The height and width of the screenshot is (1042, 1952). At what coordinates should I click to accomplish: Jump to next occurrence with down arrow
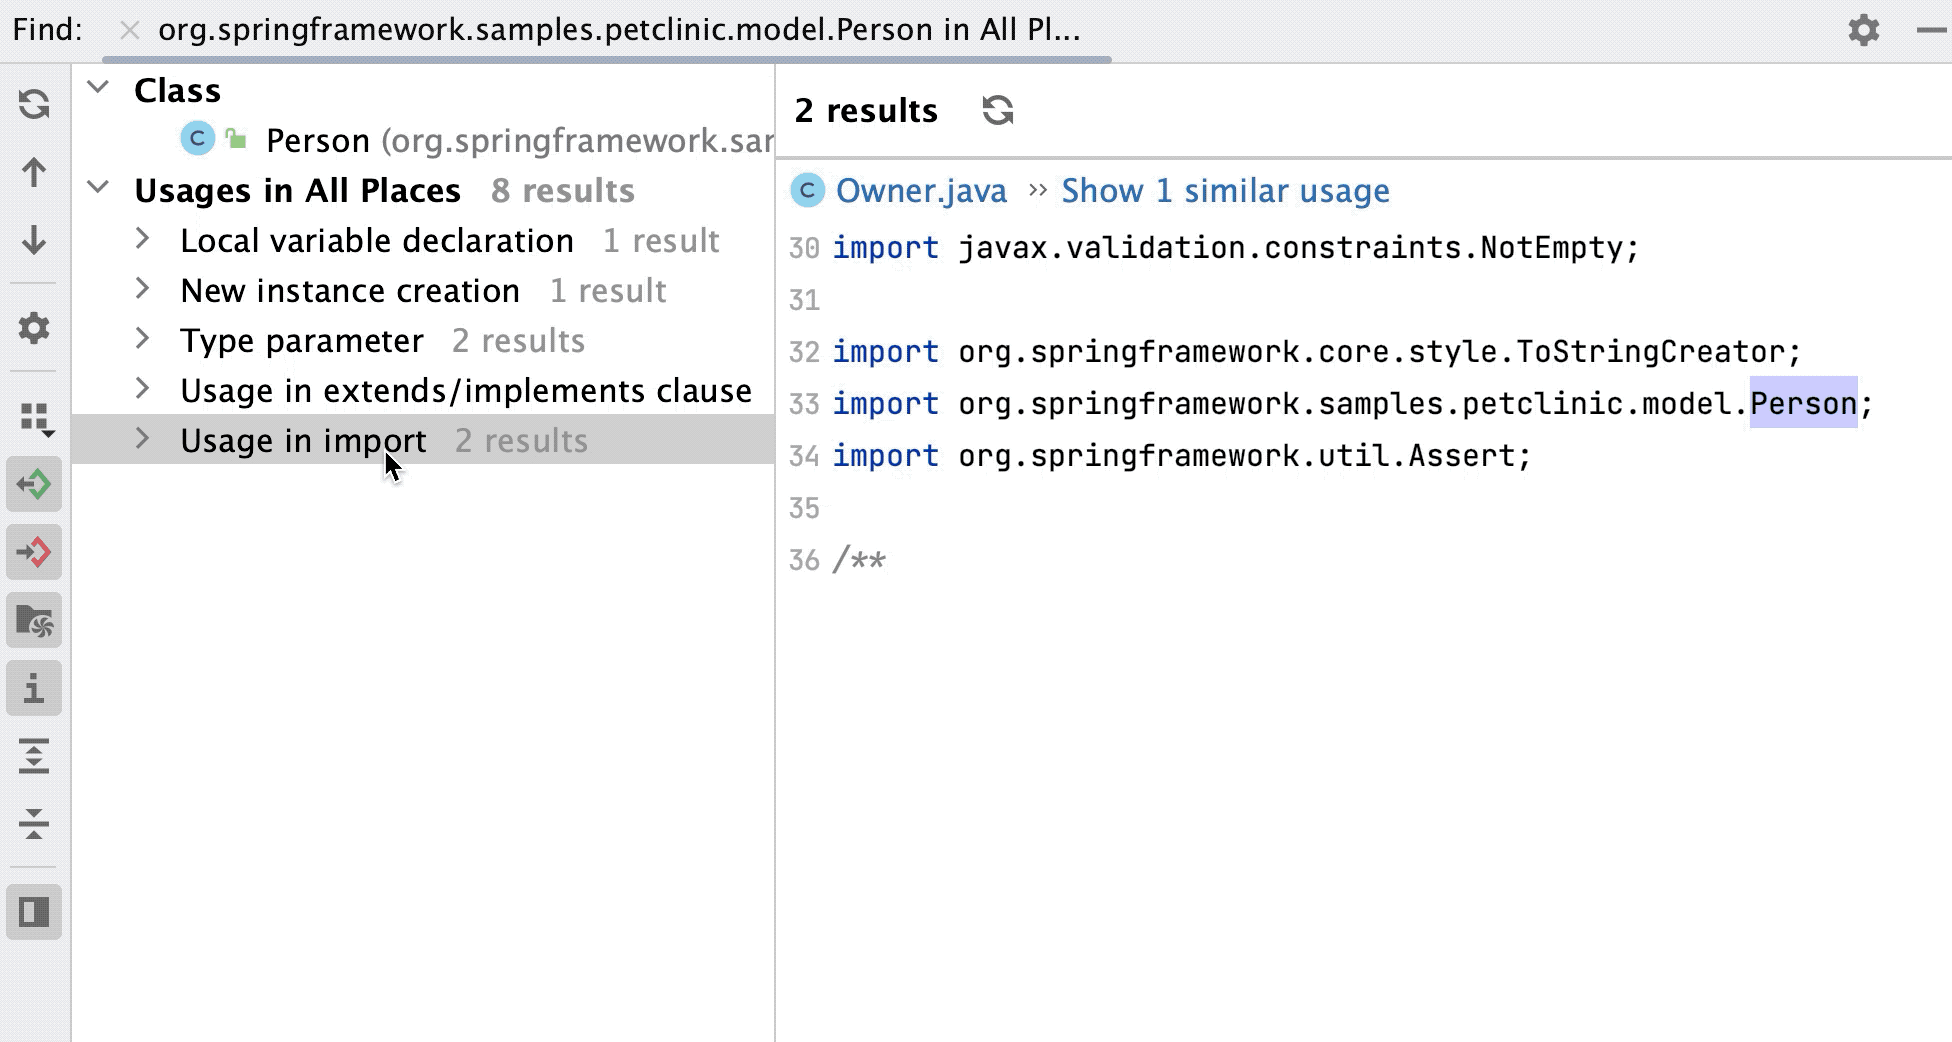point(34,240)
